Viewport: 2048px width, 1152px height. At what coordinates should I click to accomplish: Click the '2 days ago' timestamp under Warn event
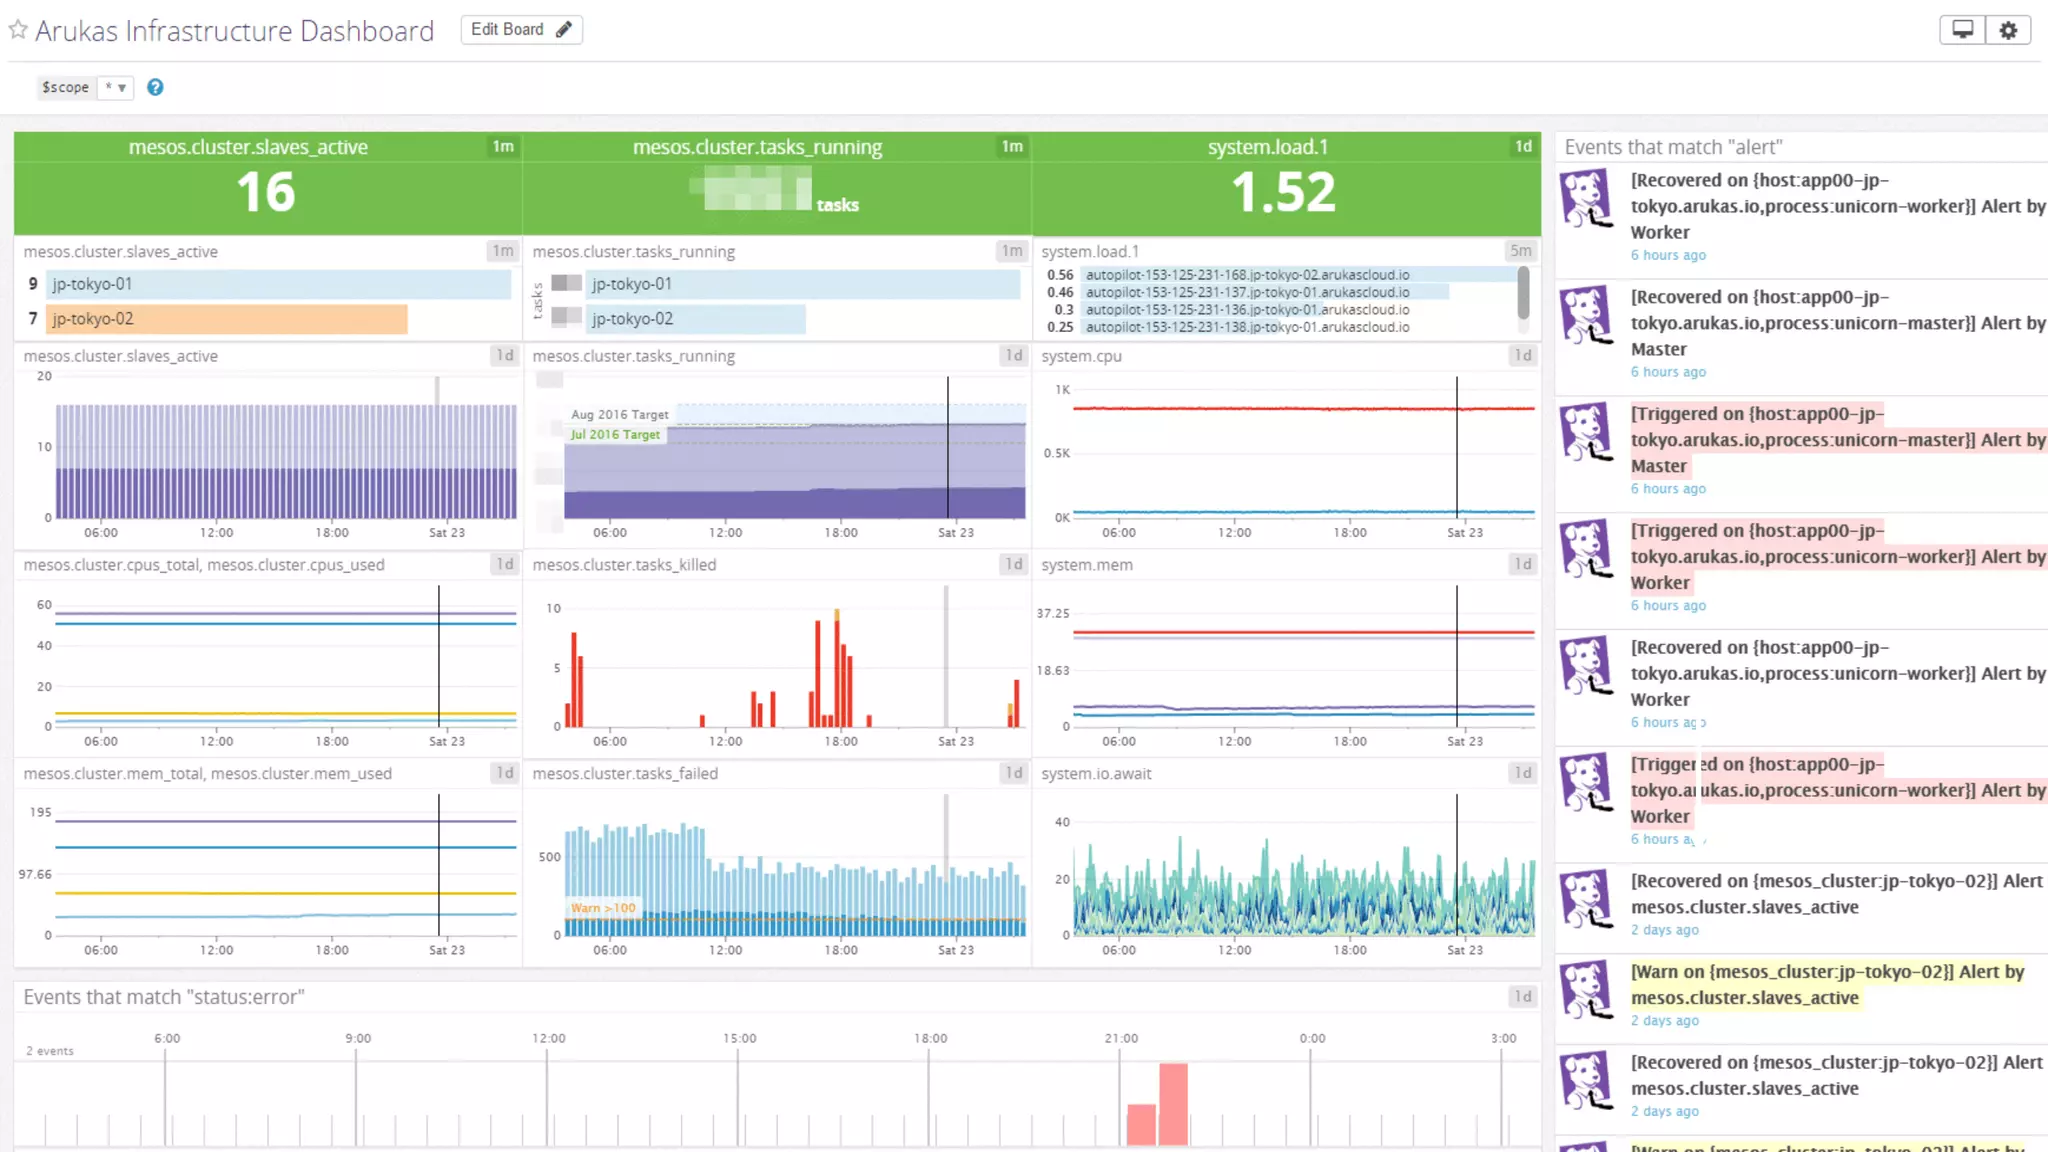[1665, 1021]
